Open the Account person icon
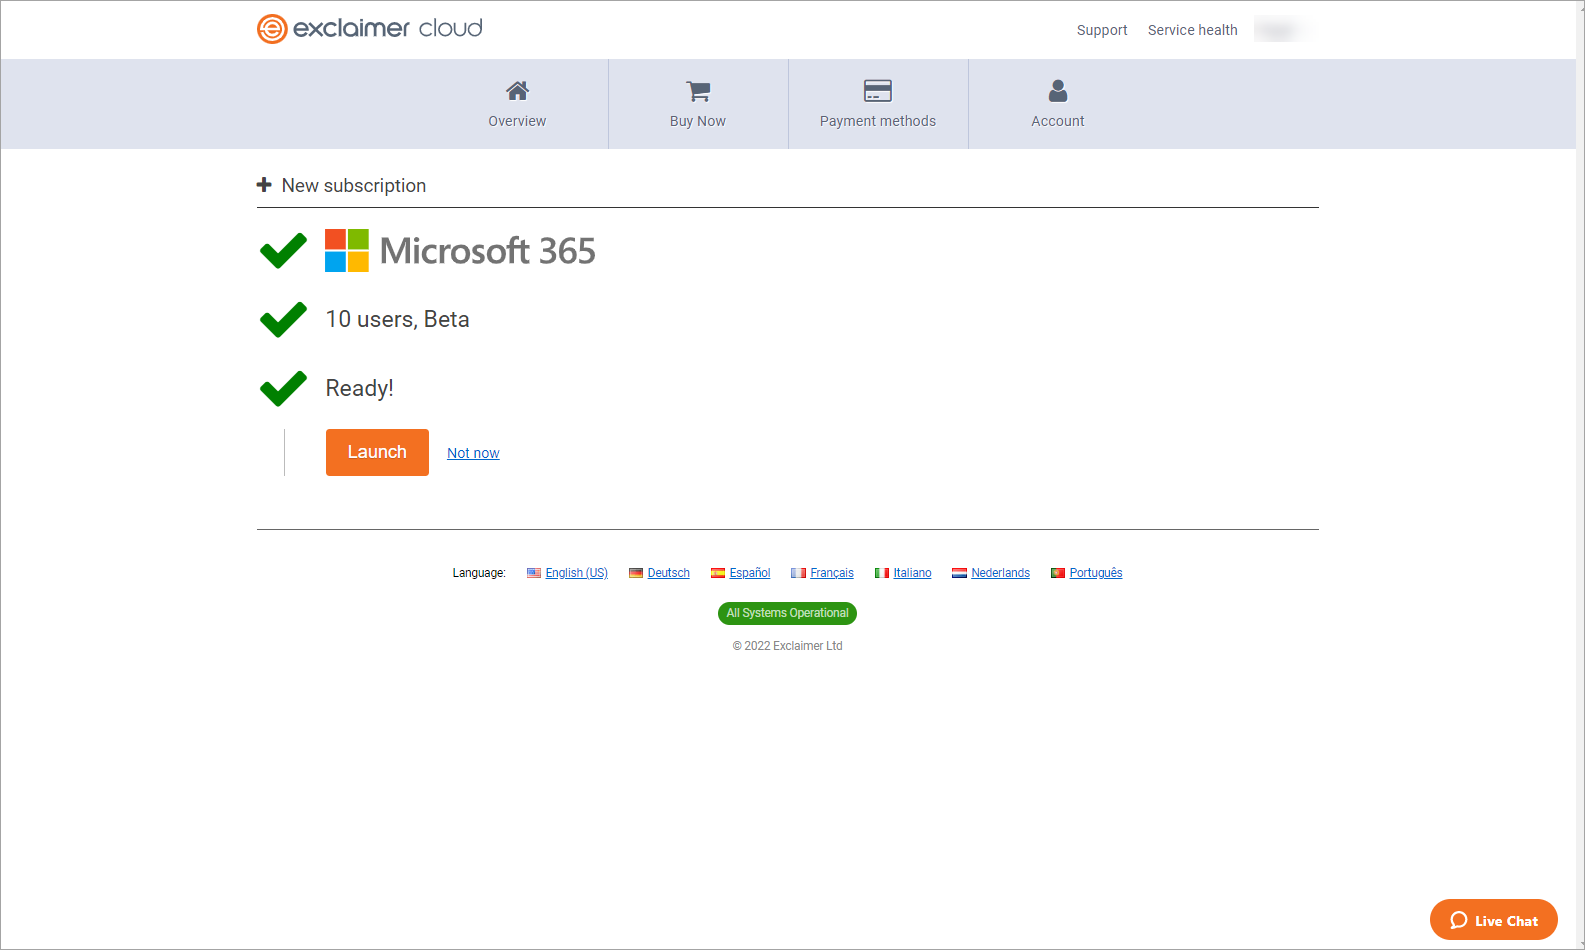 (1057, 91)
